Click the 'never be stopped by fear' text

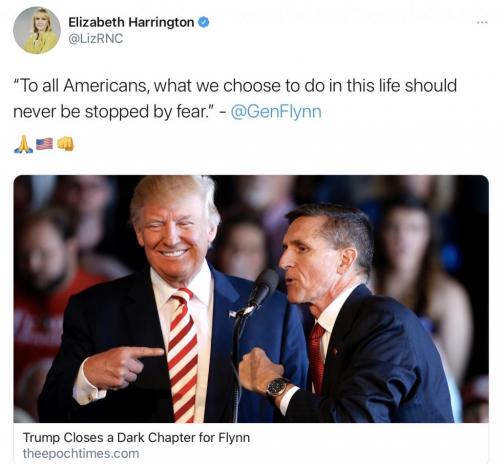click(115, 111)
